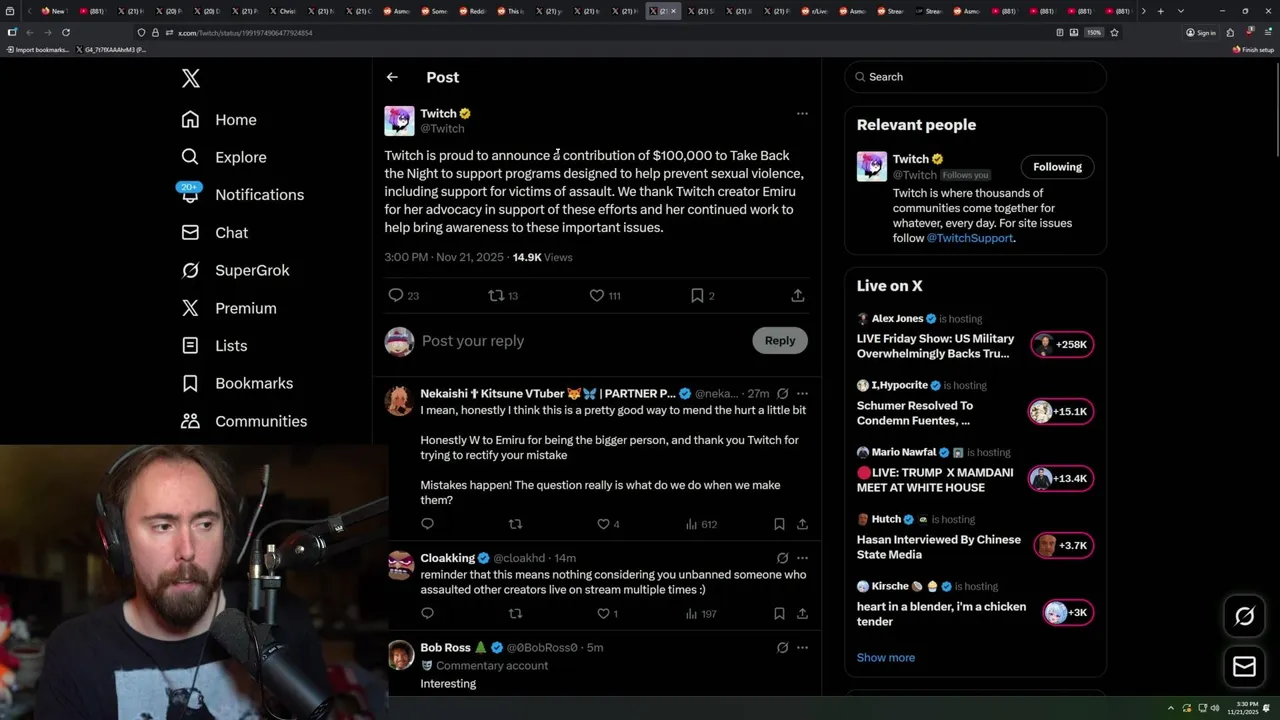
Task: Open a new browser tab with the plus button
Action: coord(1160,11)
